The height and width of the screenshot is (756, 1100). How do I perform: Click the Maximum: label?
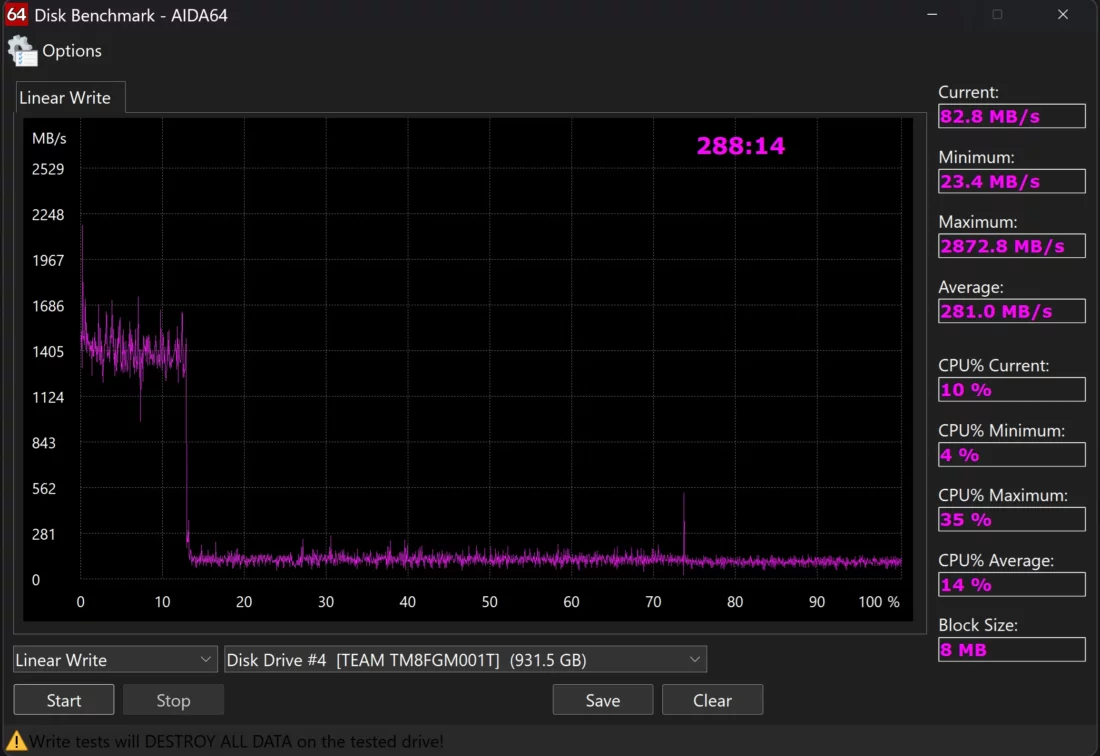(x=977, y=222)
